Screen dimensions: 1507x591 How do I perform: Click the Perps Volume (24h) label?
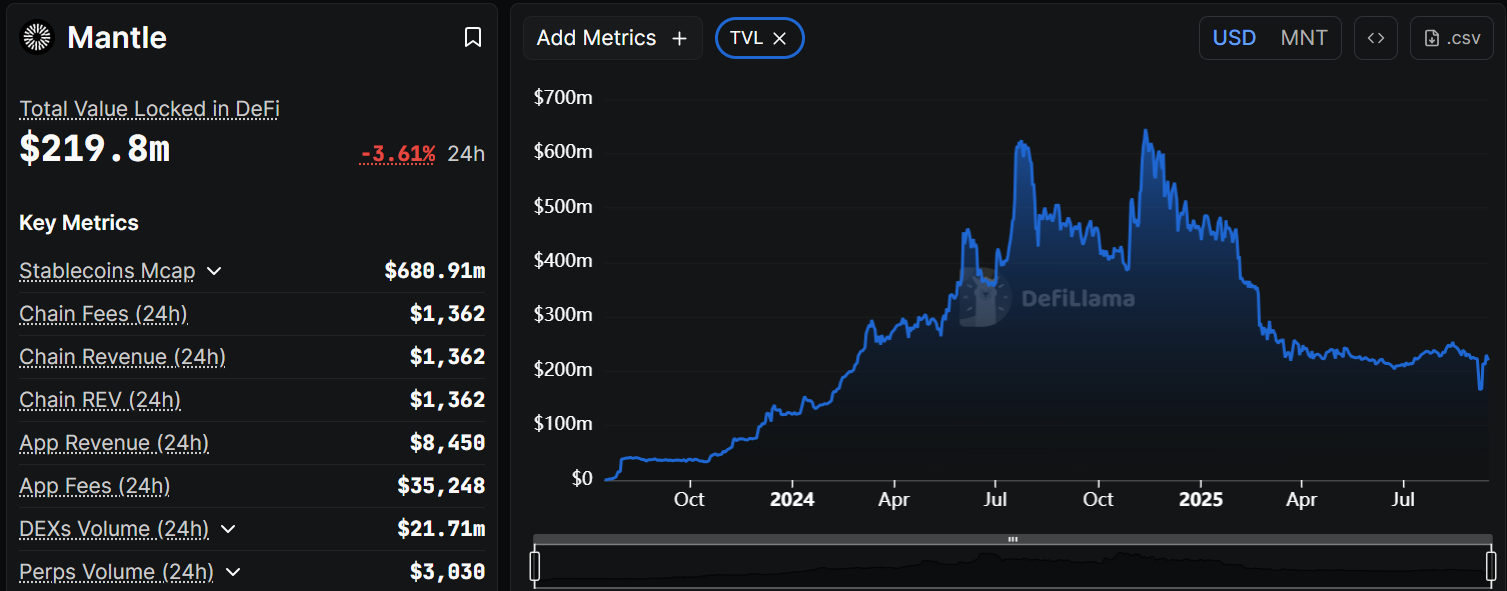point(117,572)
